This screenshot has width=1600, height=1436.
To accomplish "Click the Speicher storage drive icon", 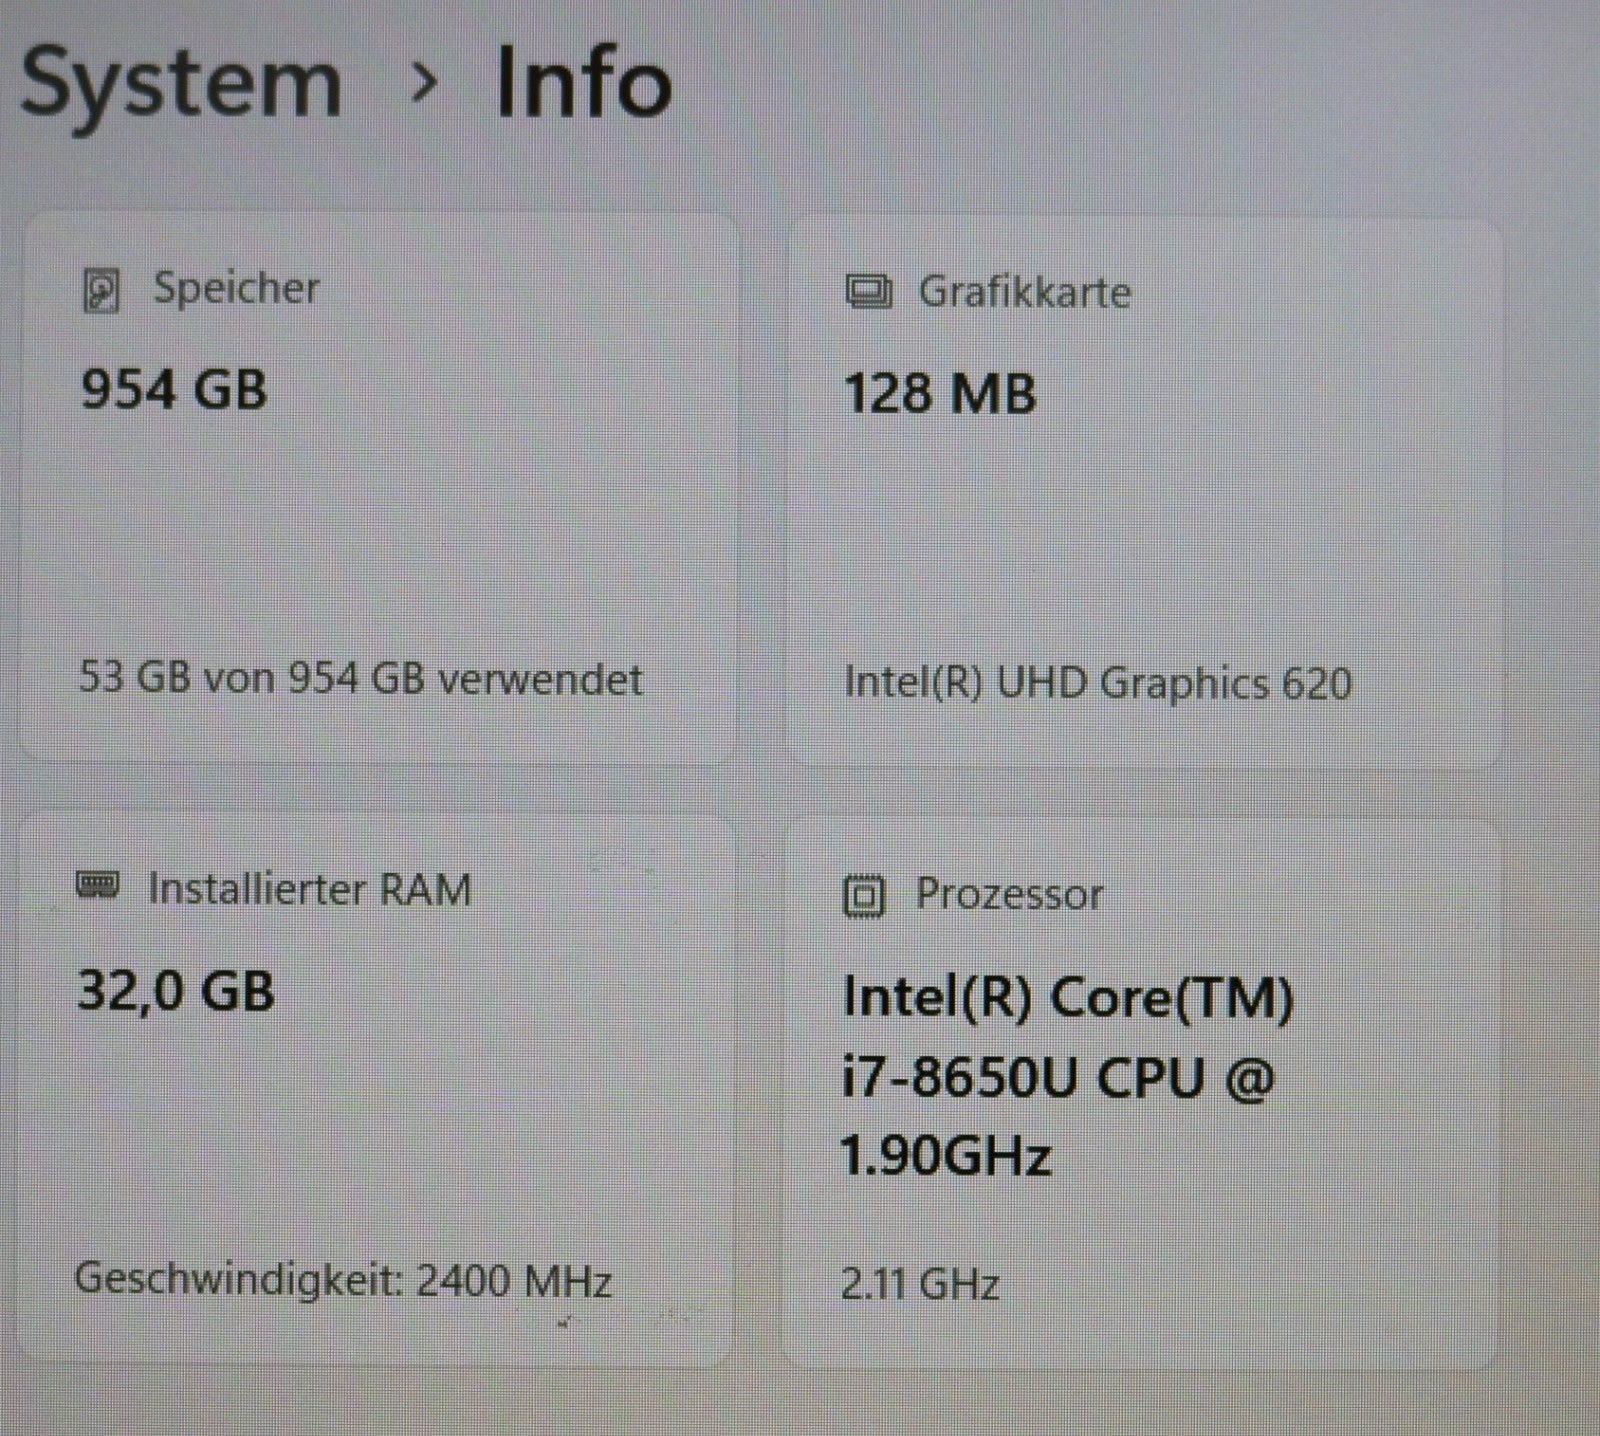I will pos(99,289).
